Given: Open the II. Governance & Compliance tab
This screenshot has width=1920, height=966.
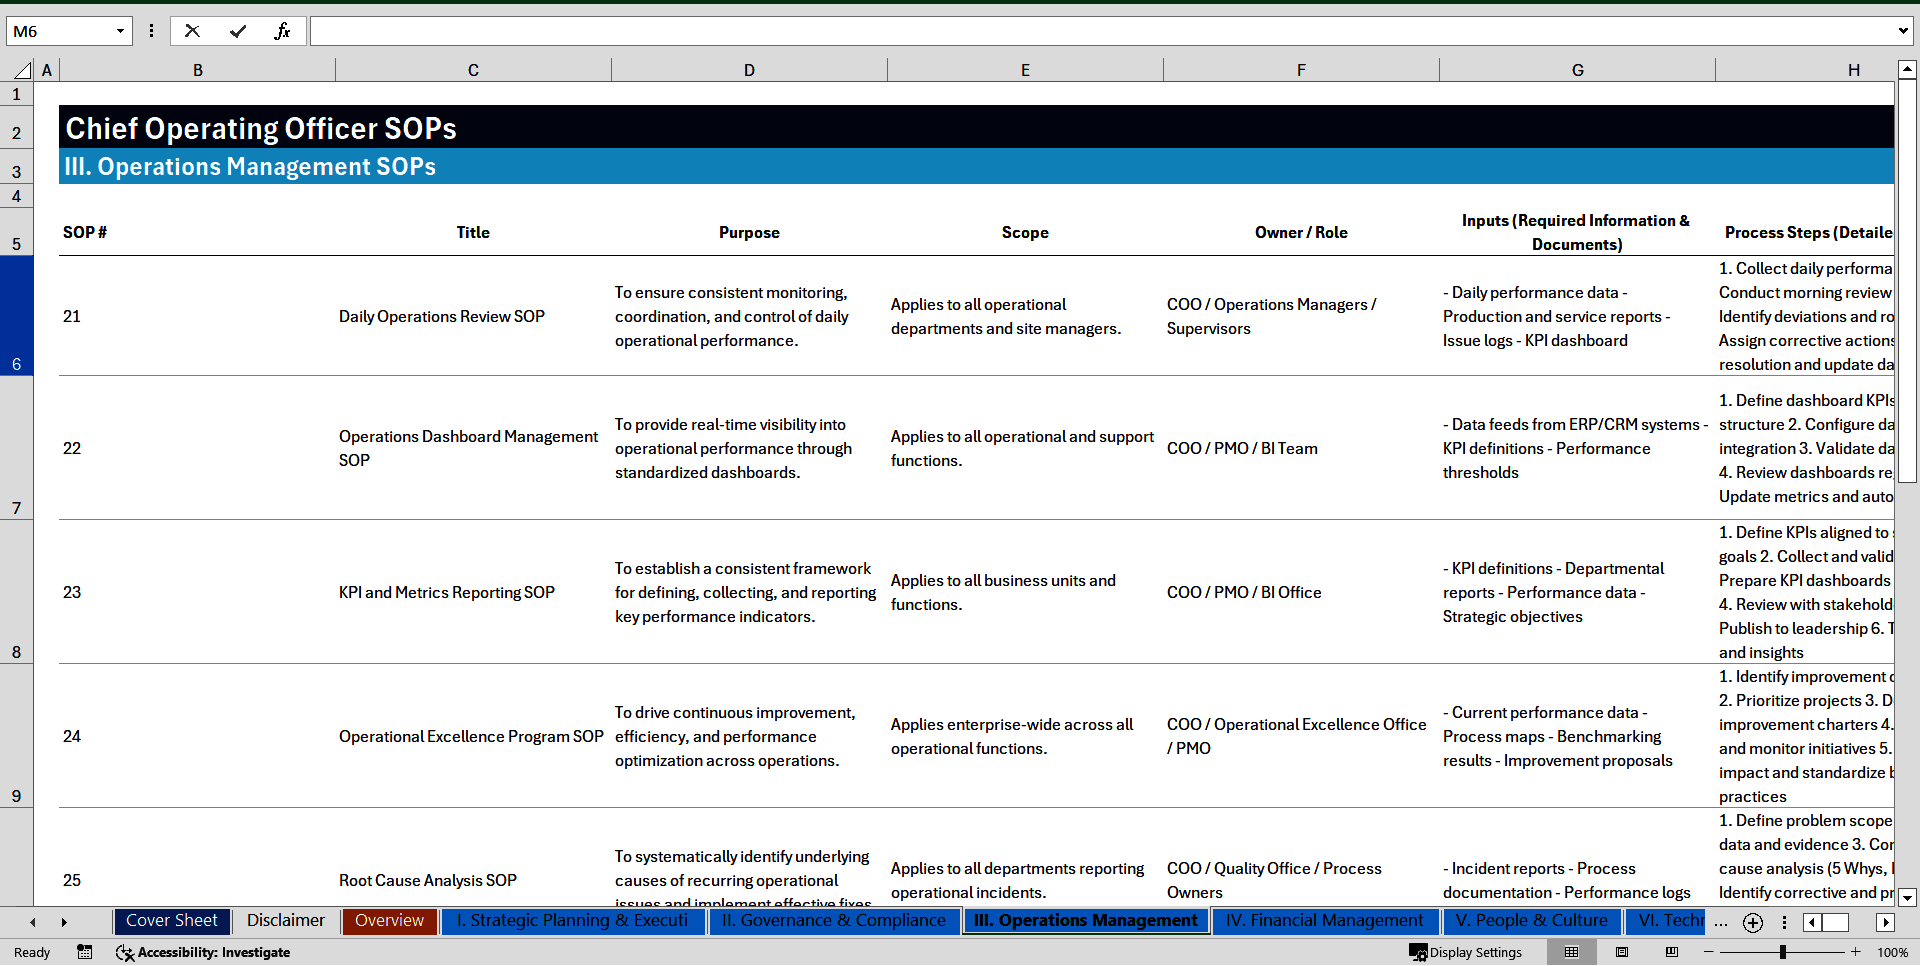Looking at the screenshot, I should click(x=834, y=921).
